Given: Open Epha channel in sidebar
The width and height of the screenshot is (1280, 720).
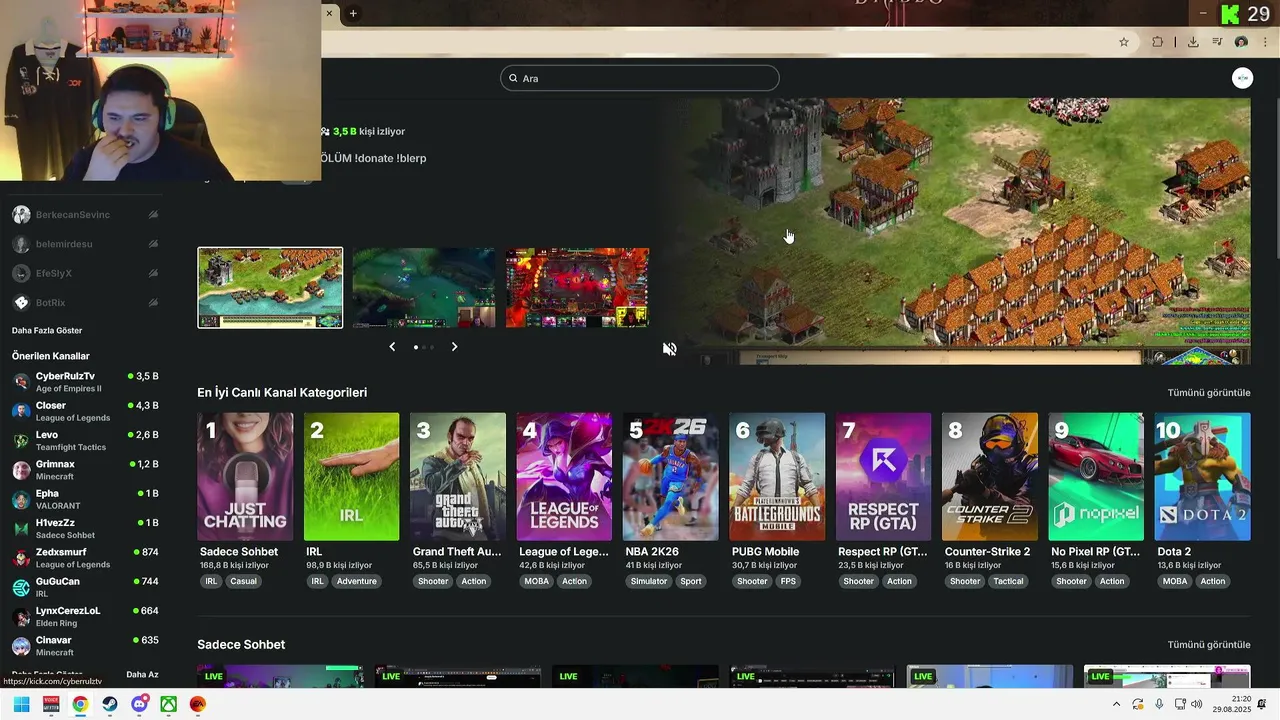Looking at the screenshot, I should coord(85,499).
